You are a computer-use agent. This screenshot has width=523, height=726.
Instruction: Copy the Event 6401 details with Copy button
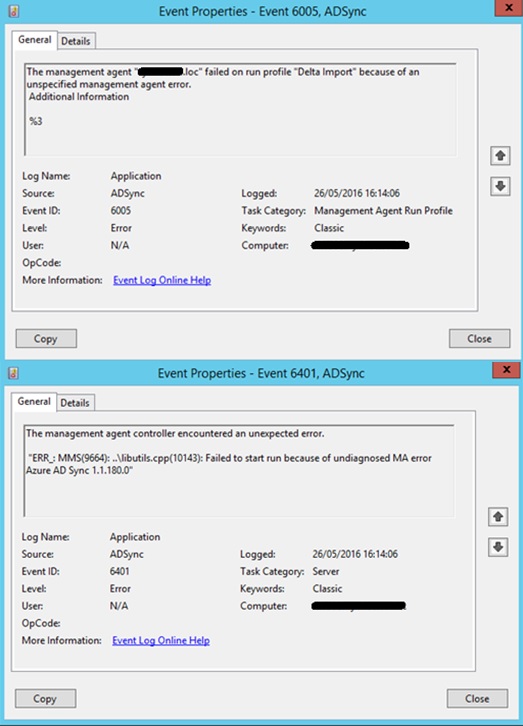[x=45, y=698]
